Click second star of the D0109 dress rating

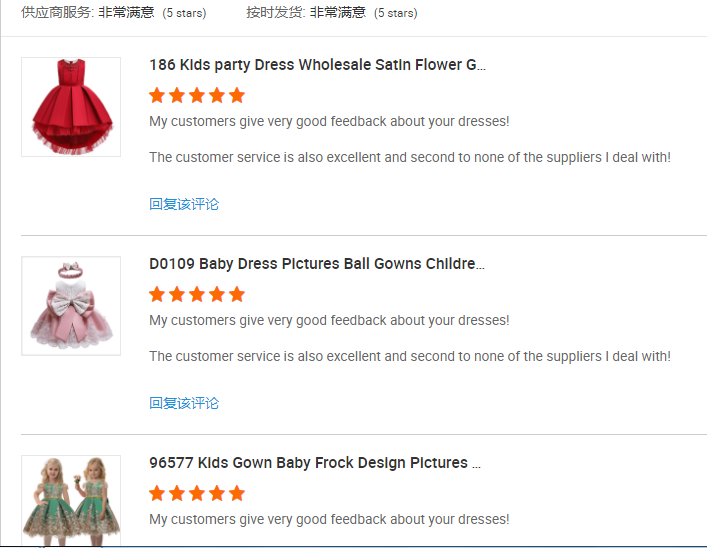tap(177, 295)
